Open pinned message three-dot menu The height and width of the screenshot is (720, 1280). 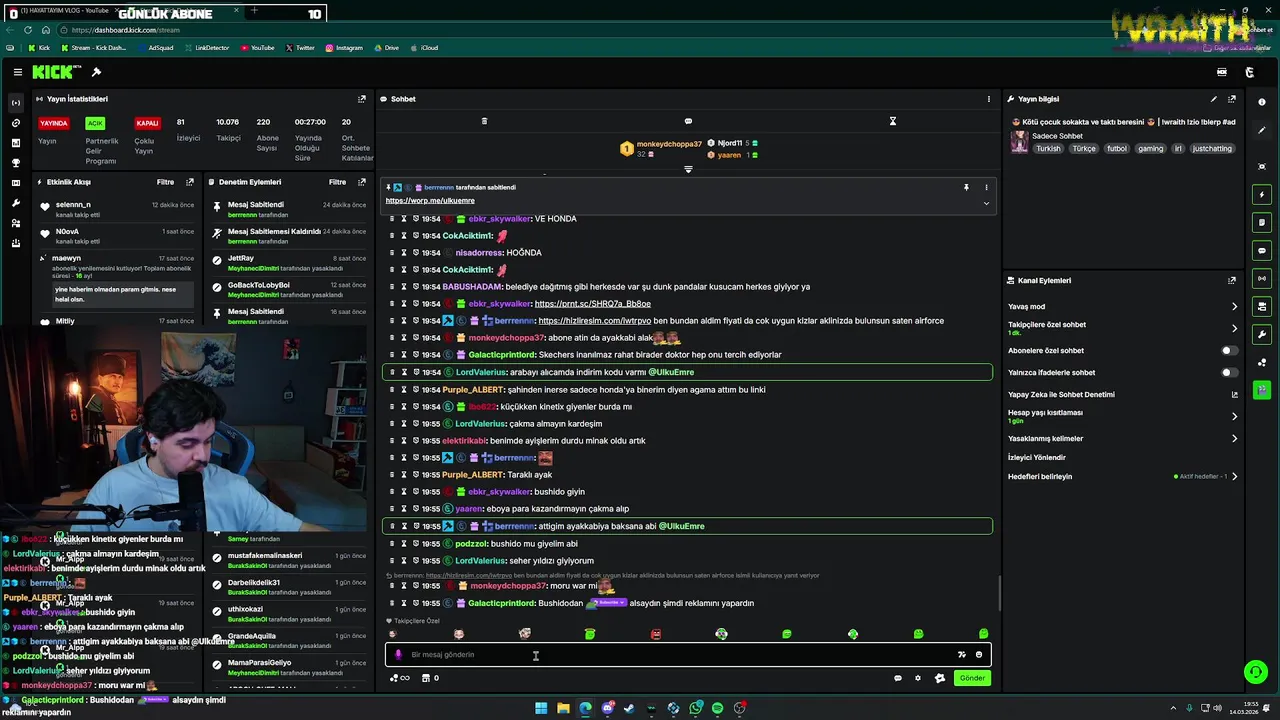[x=986, y=187]
